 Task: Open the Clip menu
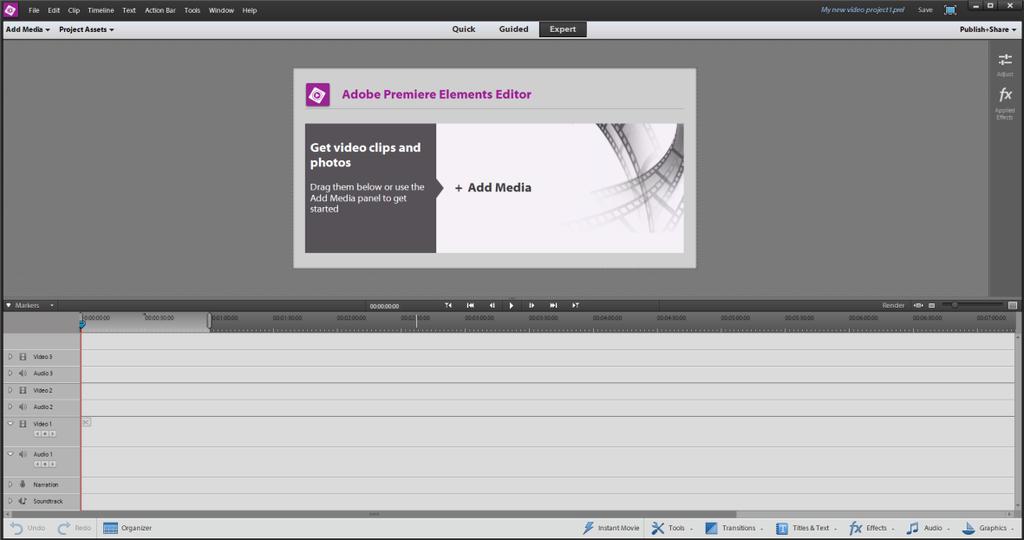coord(74,10)
